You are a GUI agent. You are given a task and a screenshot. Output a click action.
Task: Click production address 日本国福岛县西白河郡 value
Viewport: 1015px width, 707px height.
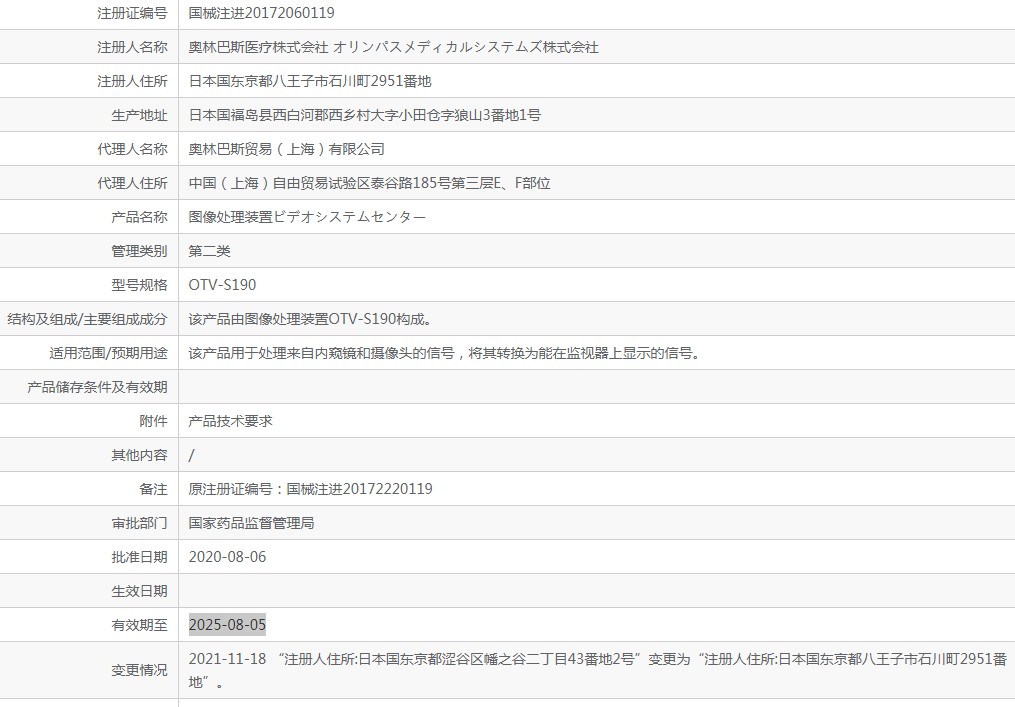[364, 115]
